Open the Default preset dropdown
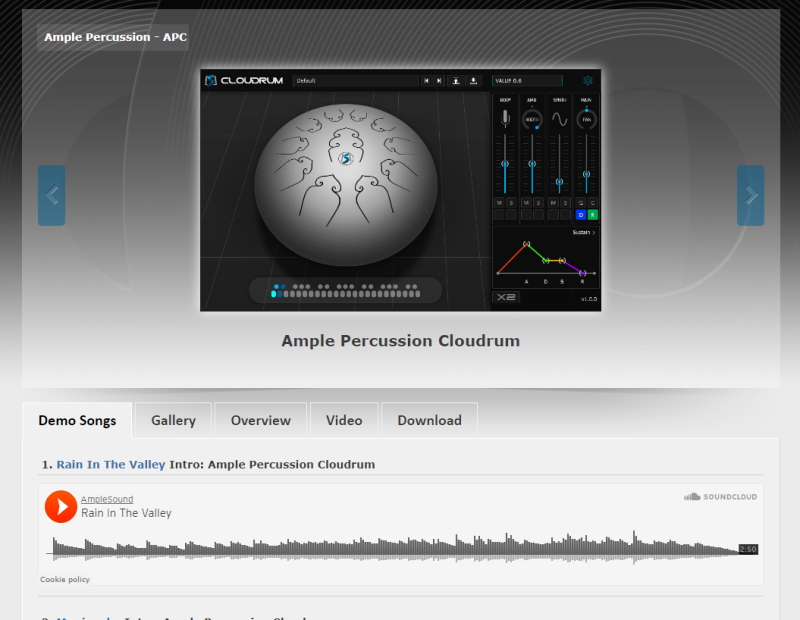 coord(356,81)
